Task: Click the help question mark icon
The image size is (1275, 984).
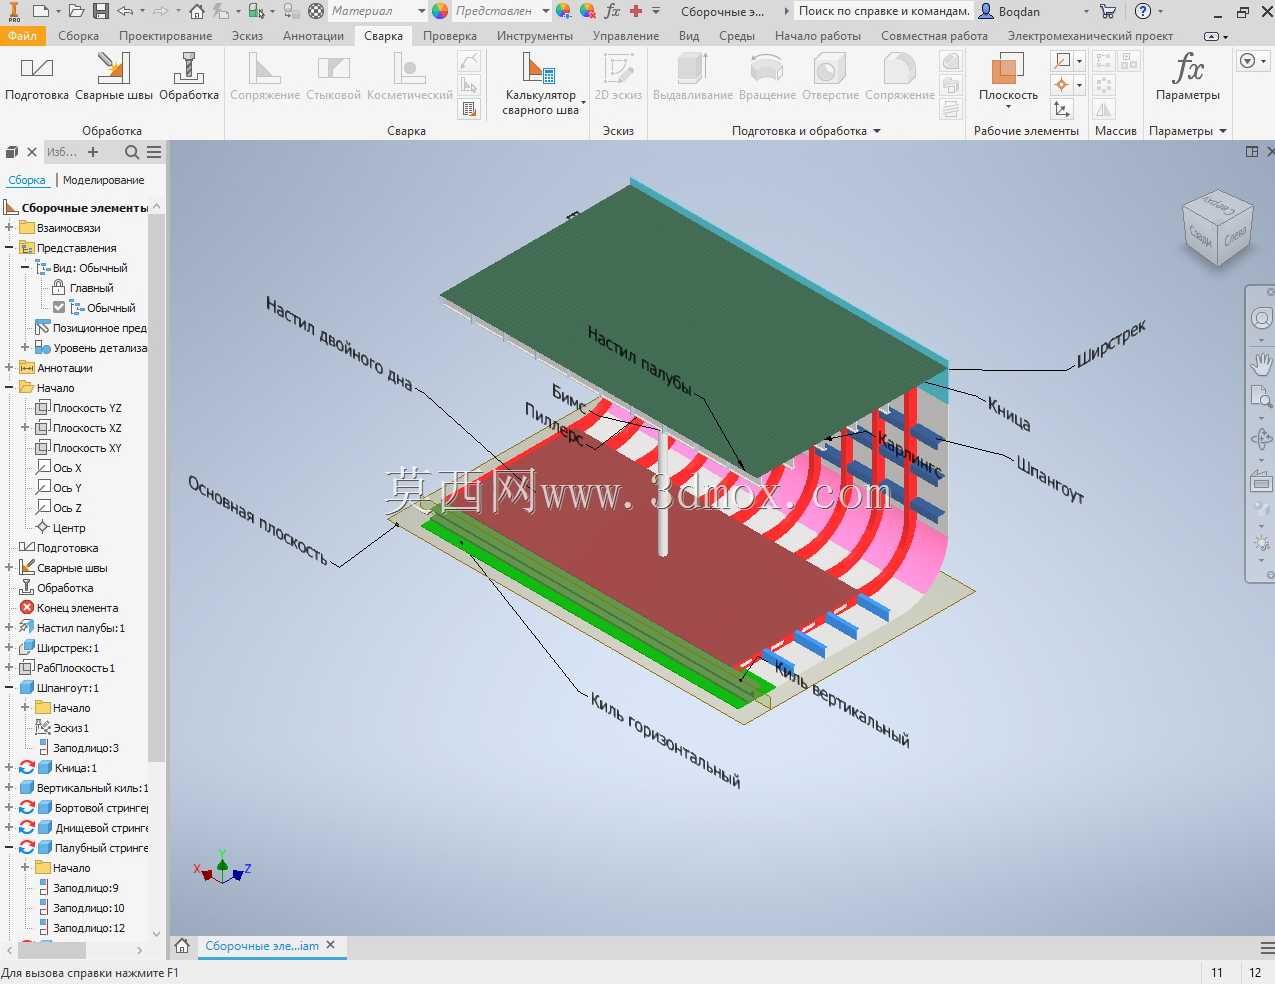Action: click(1143, 11)
